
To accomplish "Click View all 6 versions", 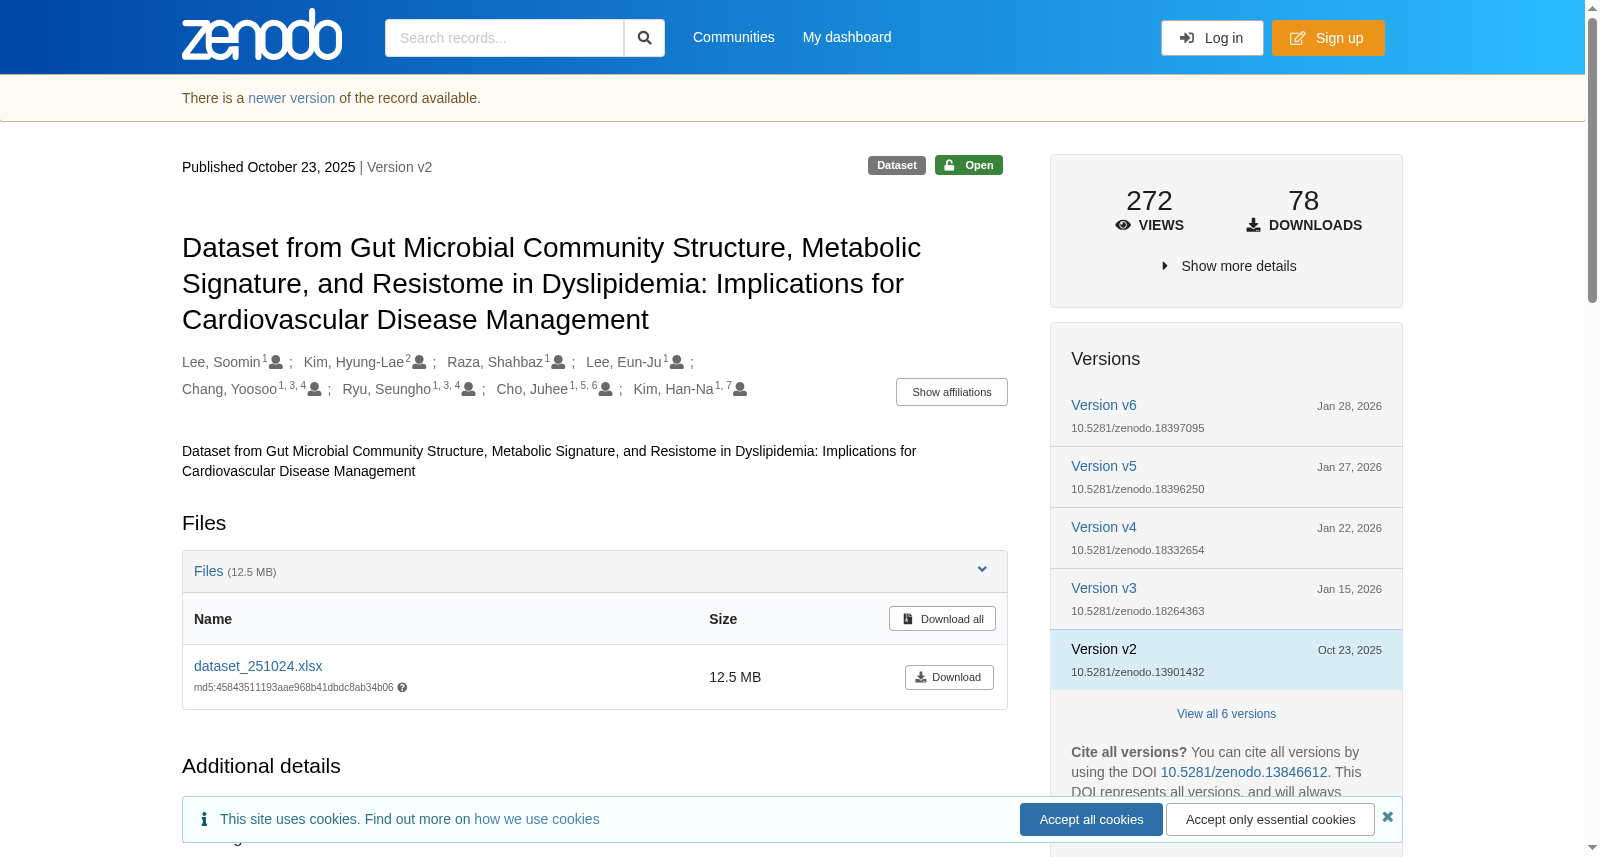I will 1226,714.
